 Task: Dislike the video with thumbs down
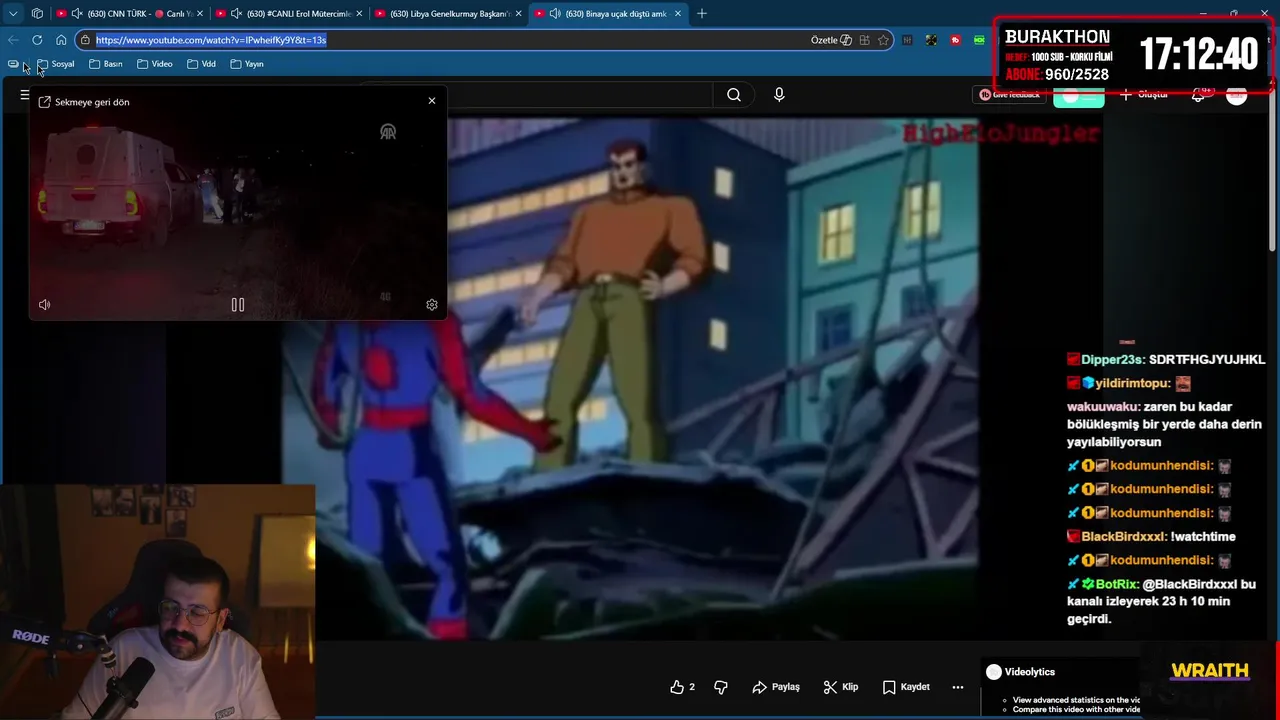[x=721, y=687]
